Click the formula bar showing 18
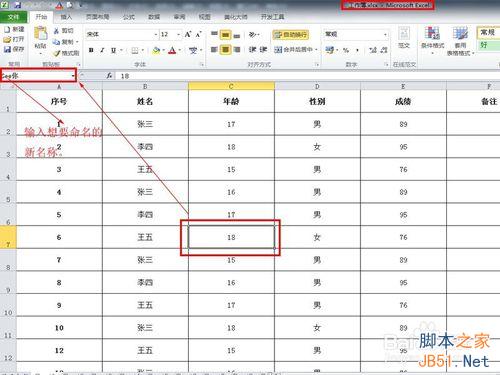The width and height of the screenshot is (500, 375). coord(307,76)
